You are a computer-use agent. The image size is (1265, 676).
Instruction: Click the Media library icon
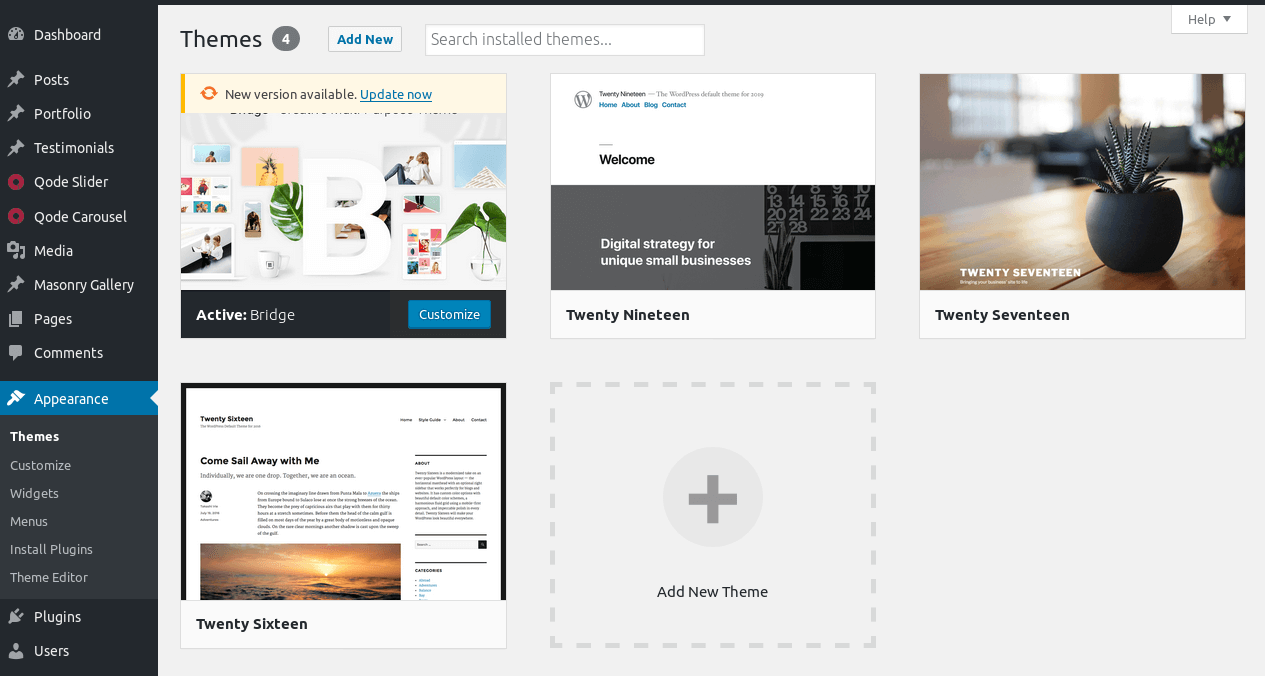pos(16,251)
